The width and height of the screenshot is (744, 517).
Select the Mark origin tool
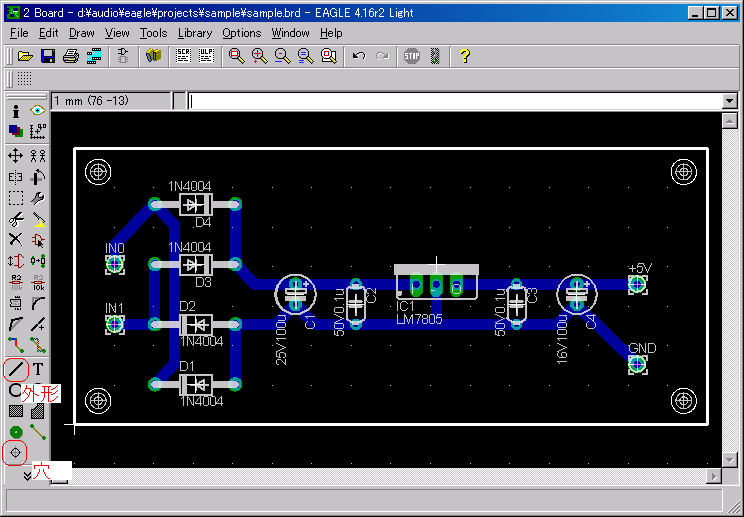[37, 131]
